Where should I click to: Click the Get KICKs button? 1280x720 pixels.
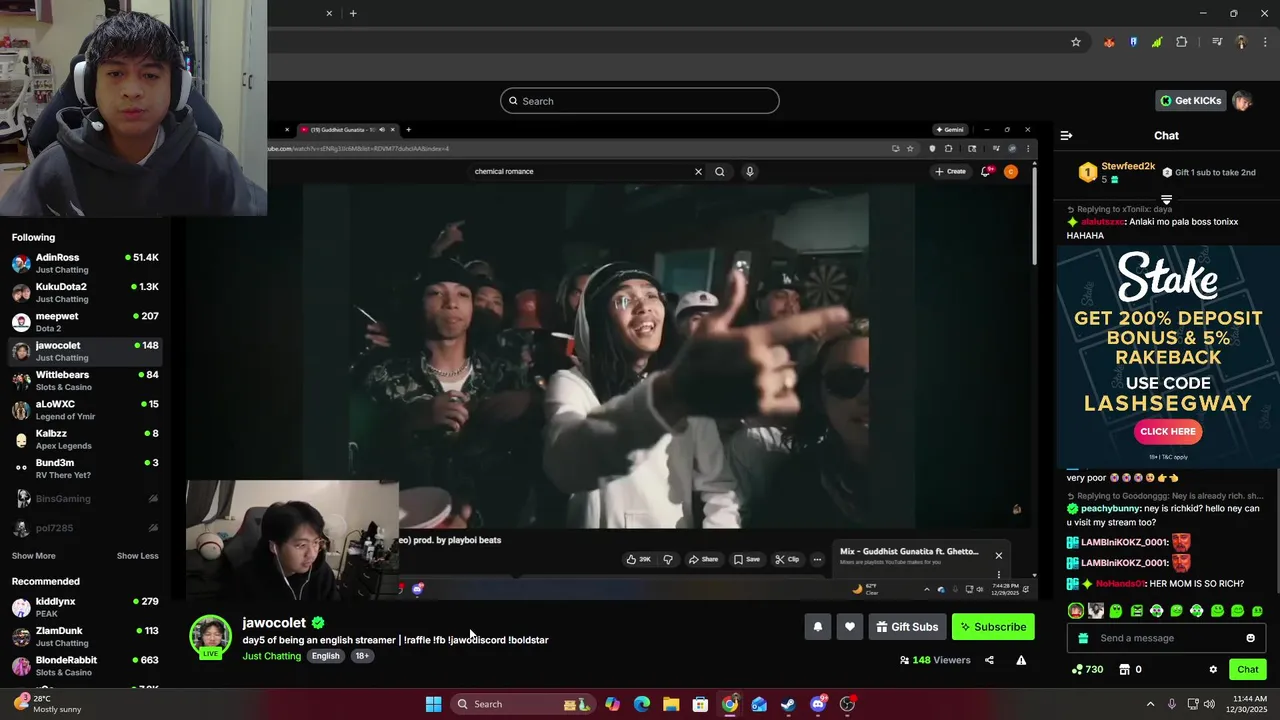point(1191,101)
